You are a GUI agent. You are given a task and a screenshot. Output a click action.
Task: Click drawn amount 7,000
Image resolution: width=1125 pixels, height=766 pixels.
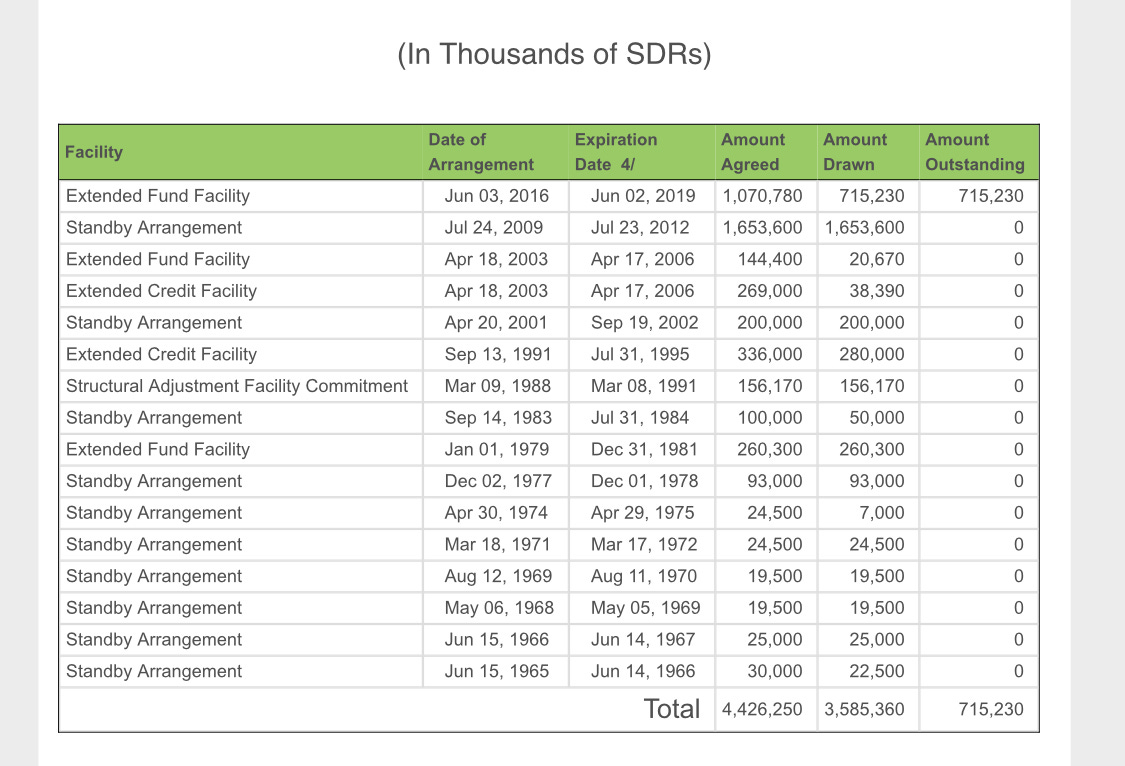[882, 513]
